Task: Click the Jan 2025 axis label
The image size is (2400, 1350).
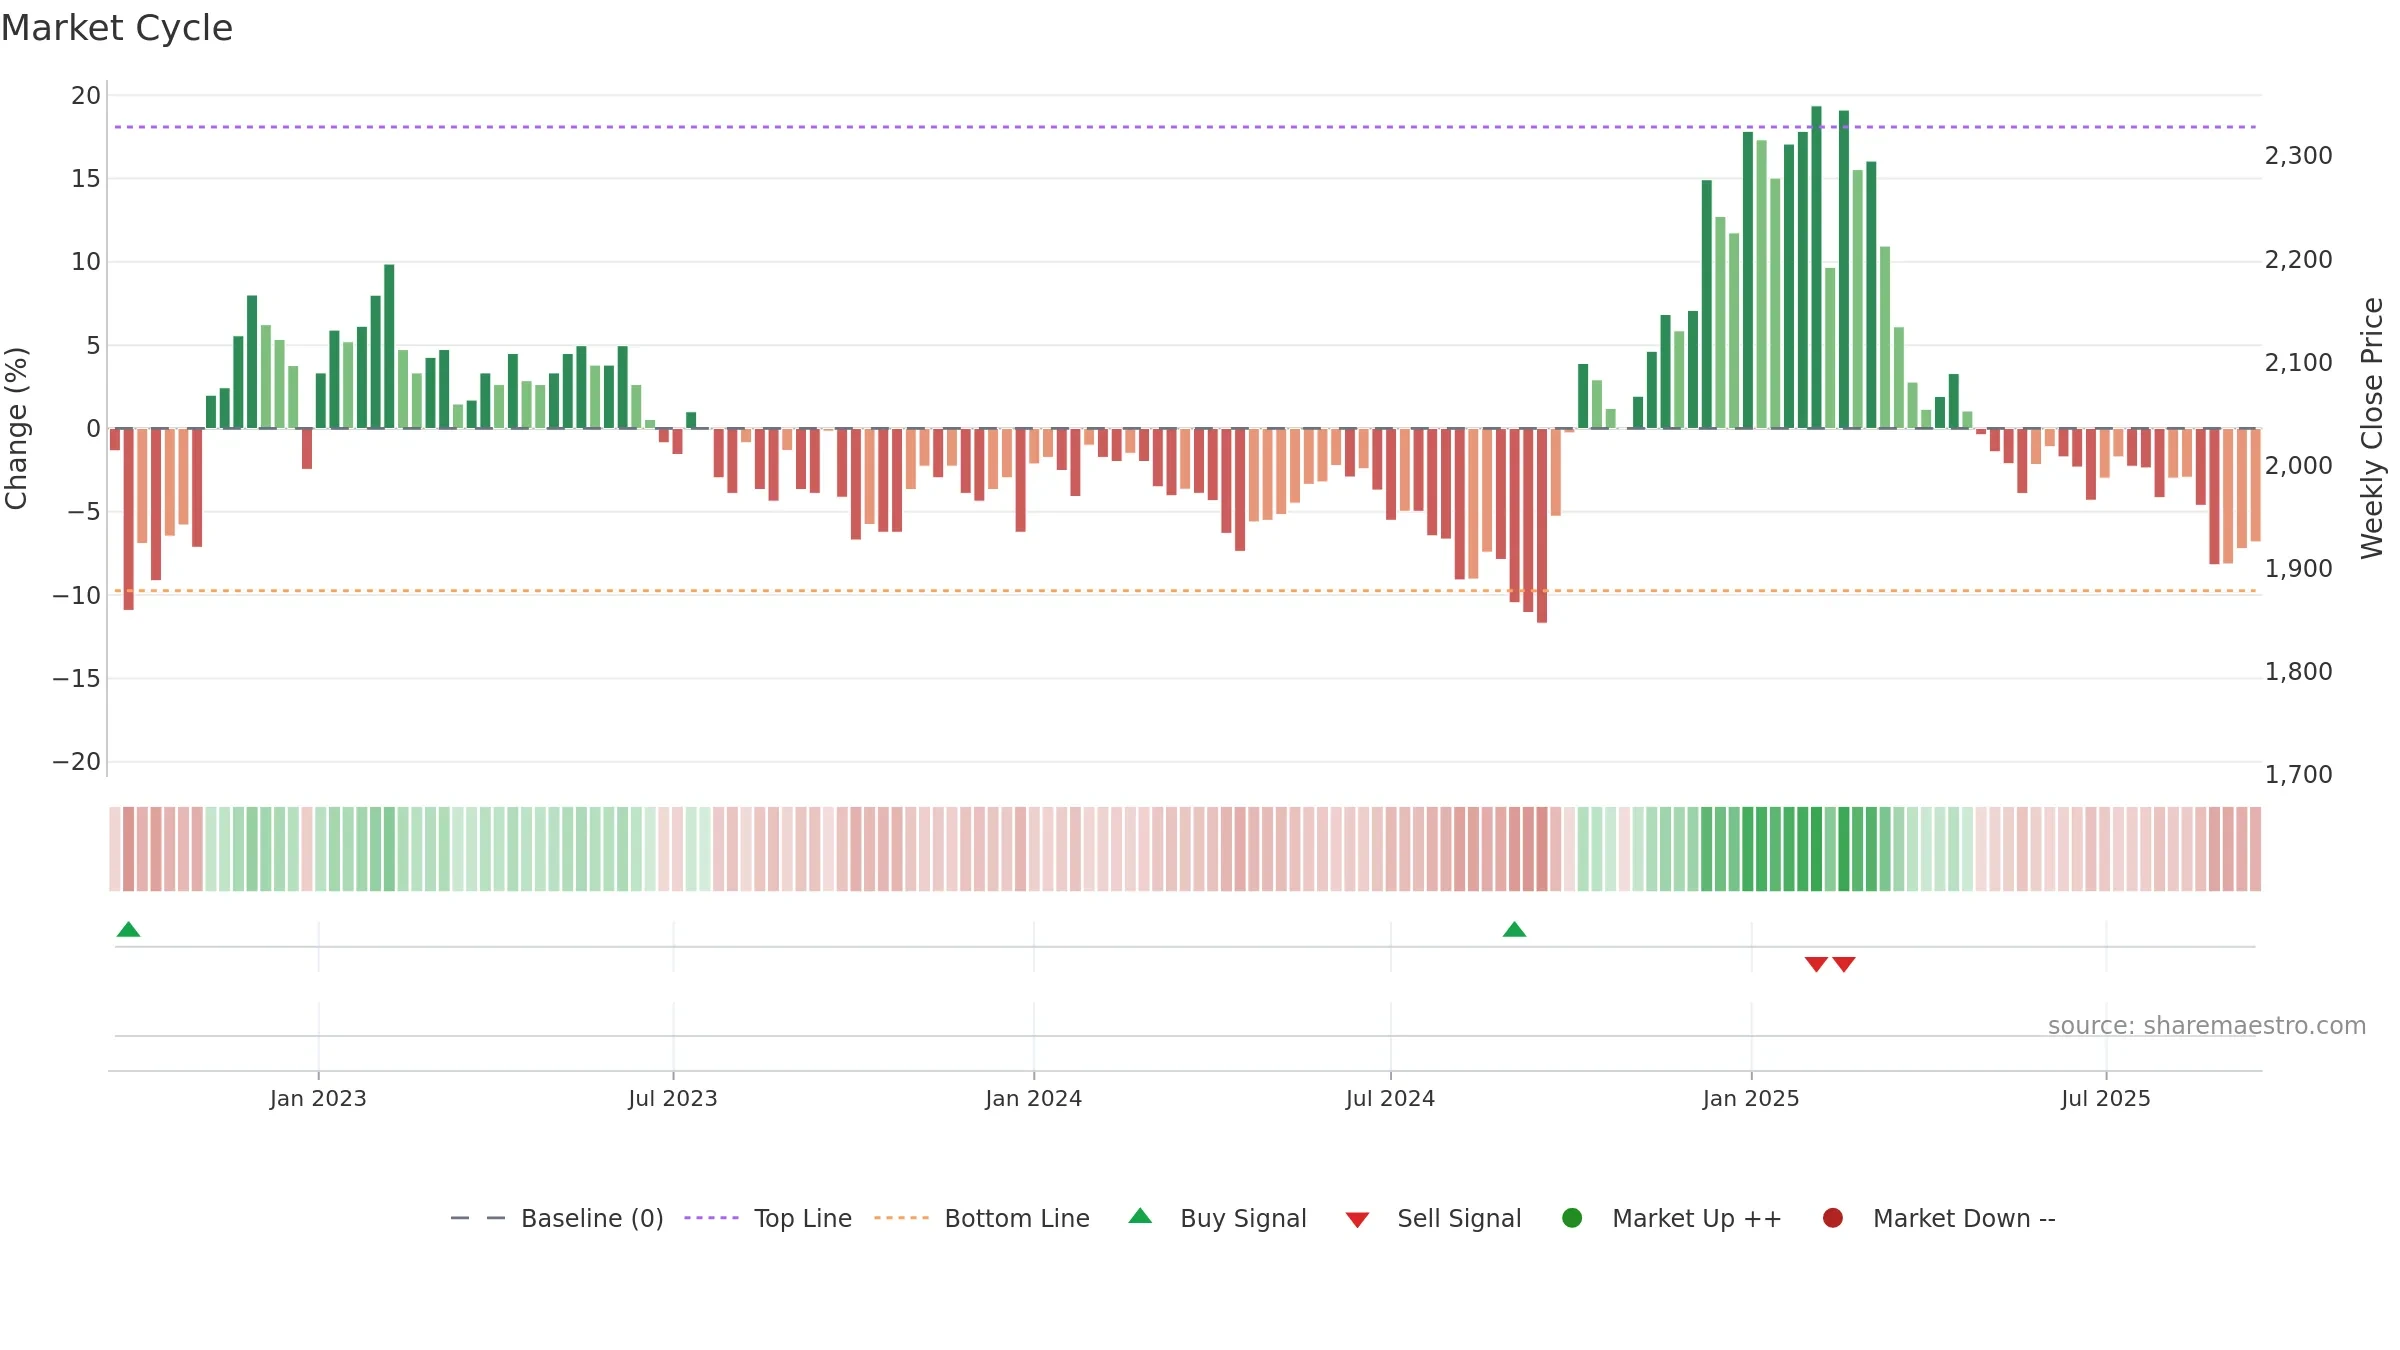Action: [1751, 1099]
